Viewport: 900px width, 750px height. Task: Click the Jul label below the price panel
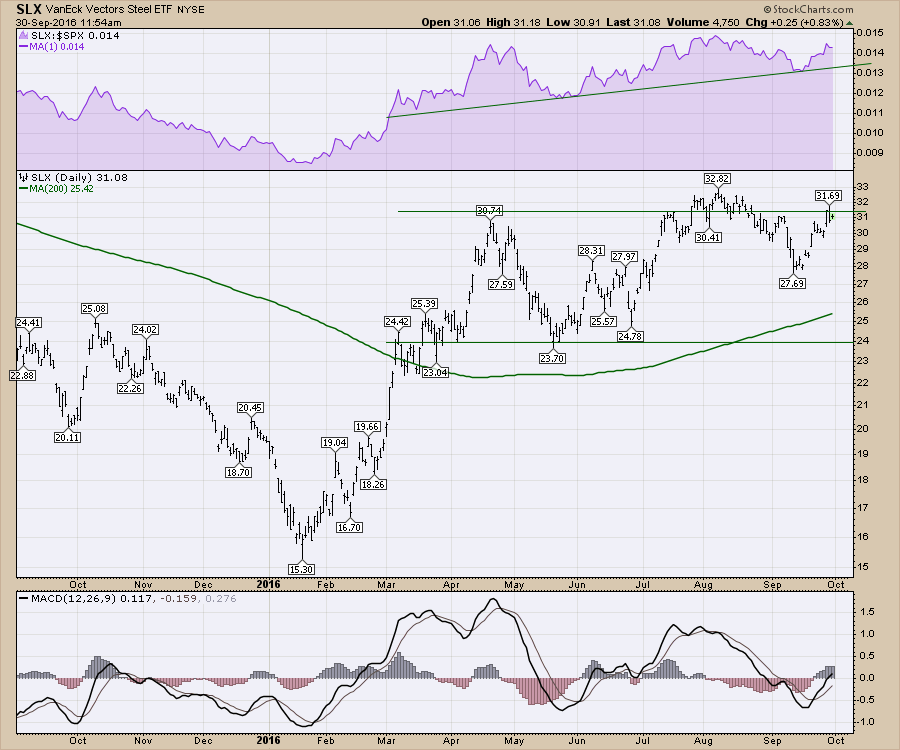642,585
